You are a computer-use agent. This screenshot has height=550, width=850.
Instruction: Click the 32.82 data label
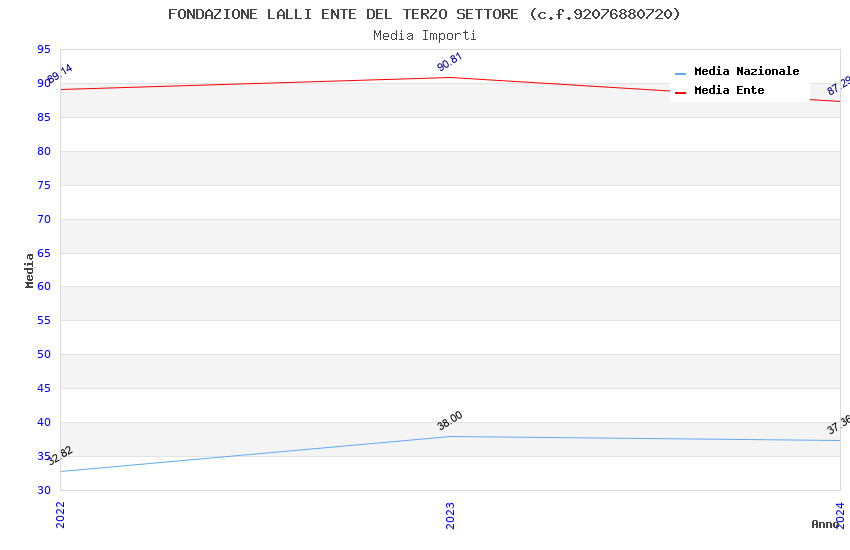60,455
